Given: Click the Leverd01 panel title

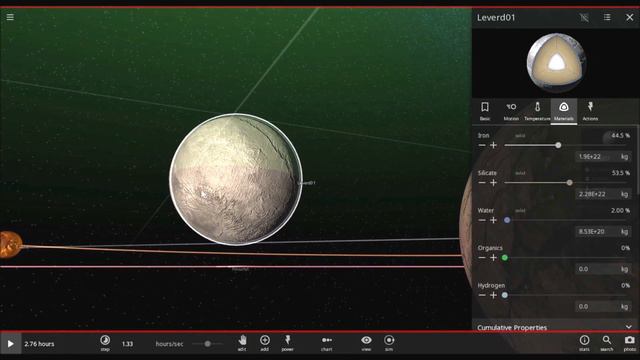Looking at the screenshot, I should click(496, 18).
